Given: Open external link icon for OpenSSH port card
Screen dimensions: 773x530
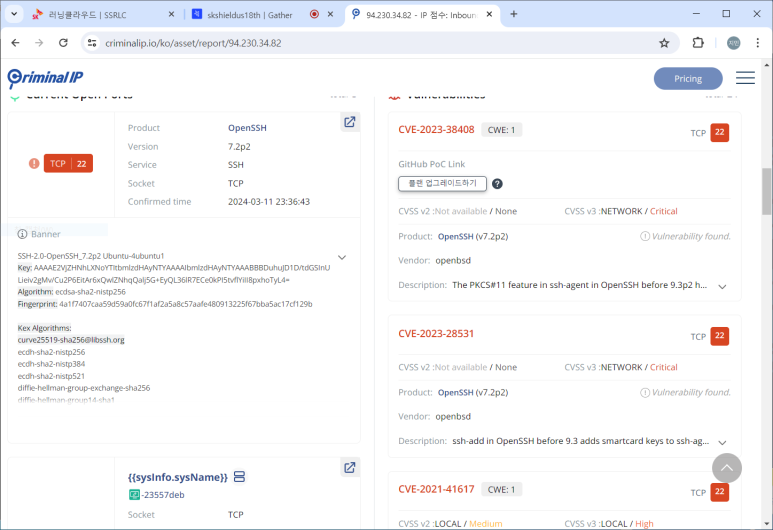Looking at the screenshot, I should (x=350, y=122).
